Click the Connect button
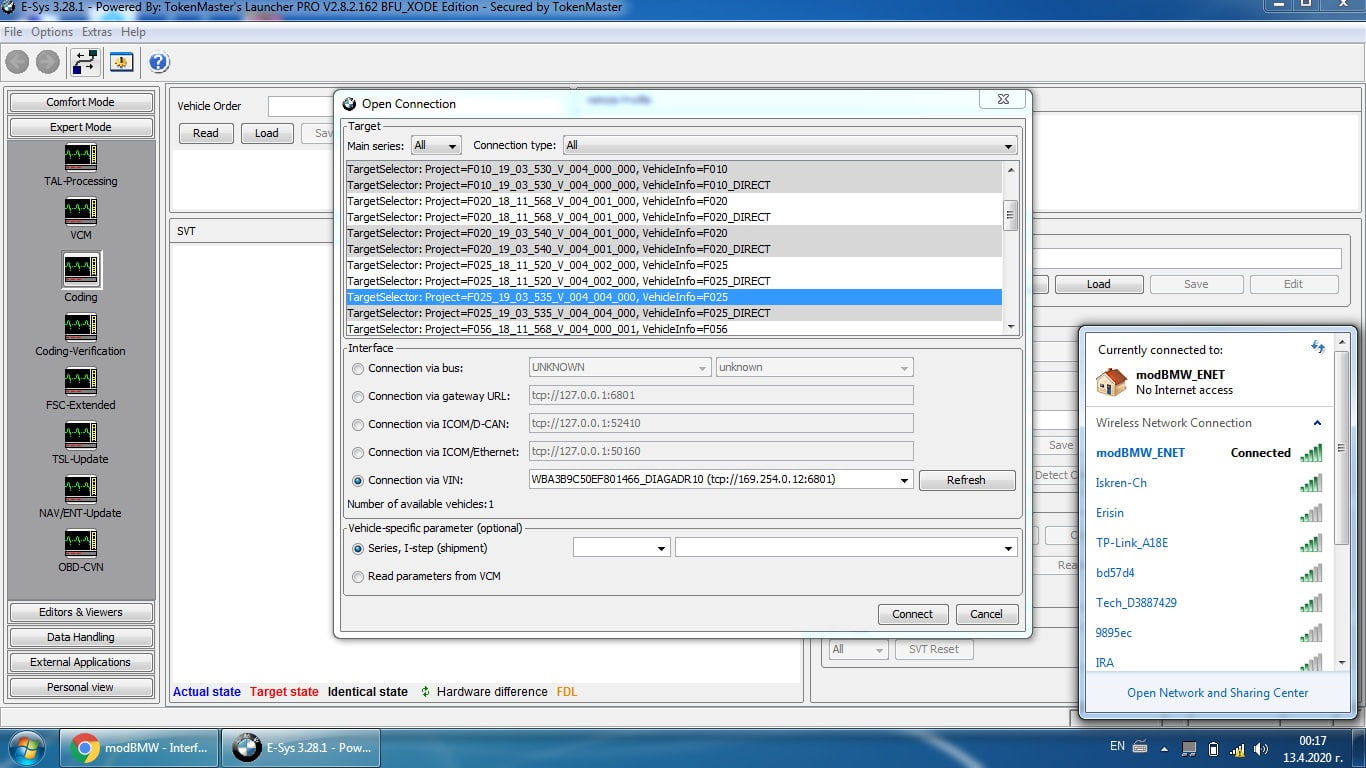 (x=913, y=614)
